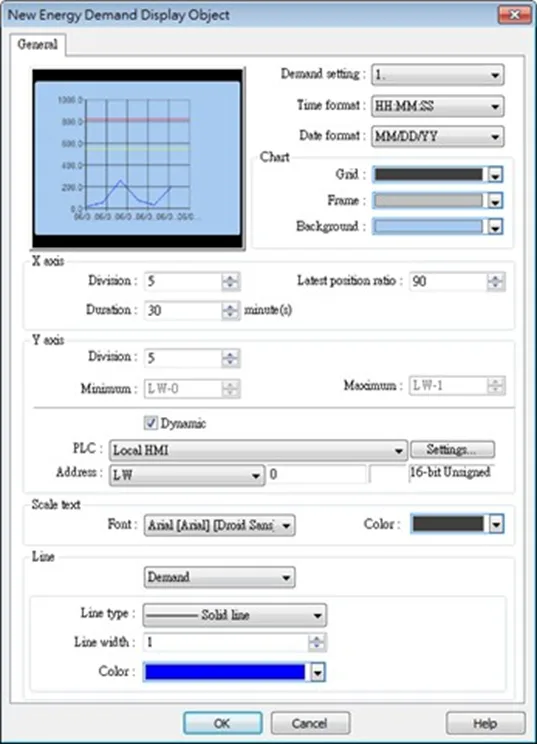Screen dimensions: 537x744
Task: Click the X axis Division input field
Action: [183, 281]
